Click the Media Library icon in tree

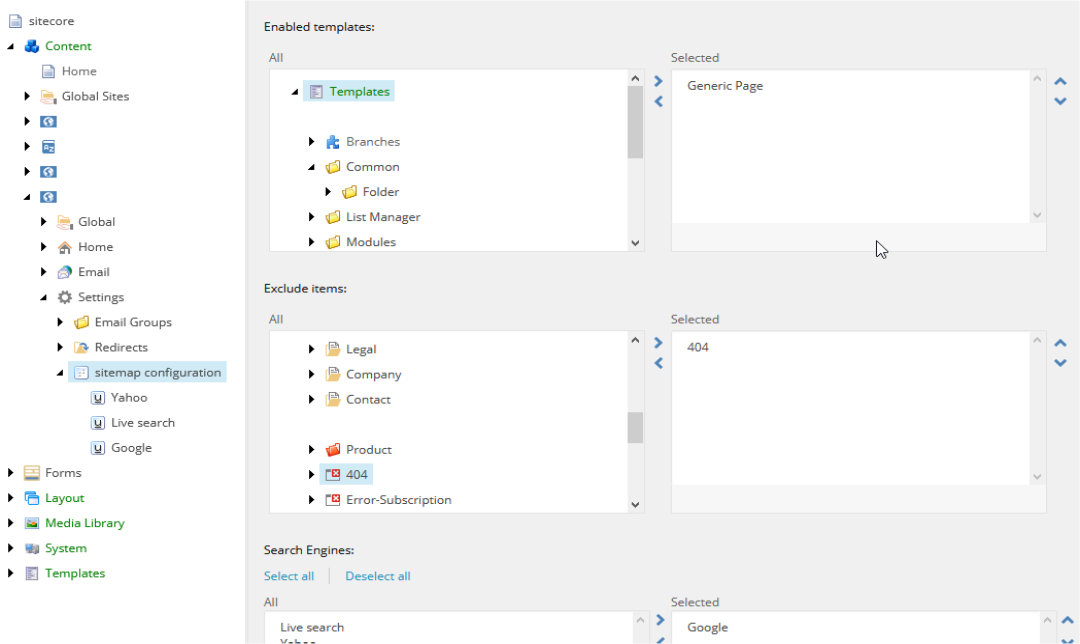point(32,523)
